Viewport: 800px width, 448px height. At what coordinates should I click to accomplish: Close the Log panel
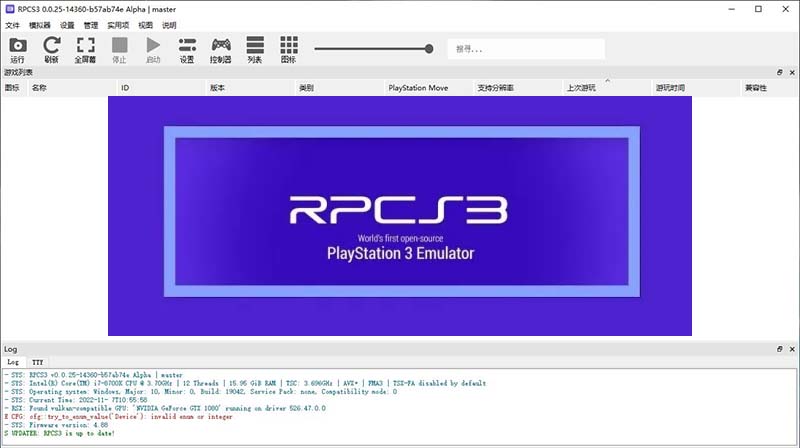pos(791,349)
